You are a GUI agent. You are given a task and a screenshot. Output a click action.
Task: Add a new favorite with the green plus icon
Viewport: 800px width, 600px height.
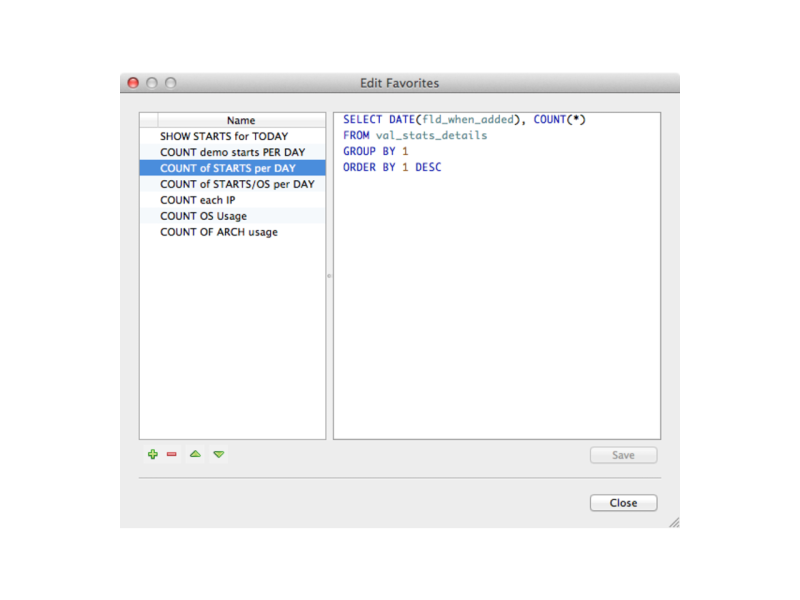[153, 454]
